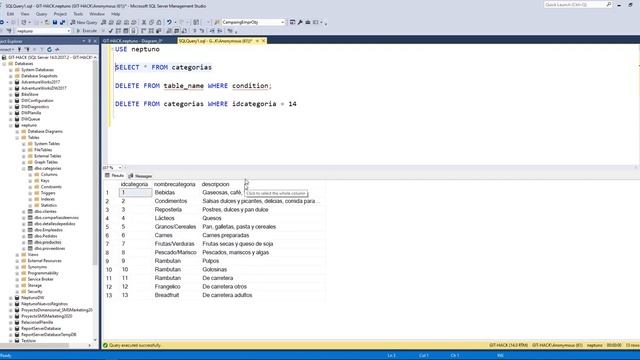Collapse the neptuno database node

[11, 125]
